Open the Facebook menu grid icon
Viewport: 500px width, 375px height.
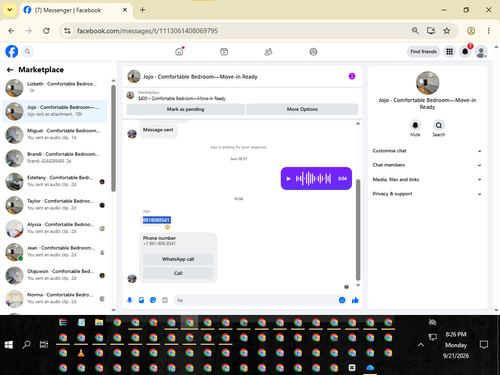point(449,52)
